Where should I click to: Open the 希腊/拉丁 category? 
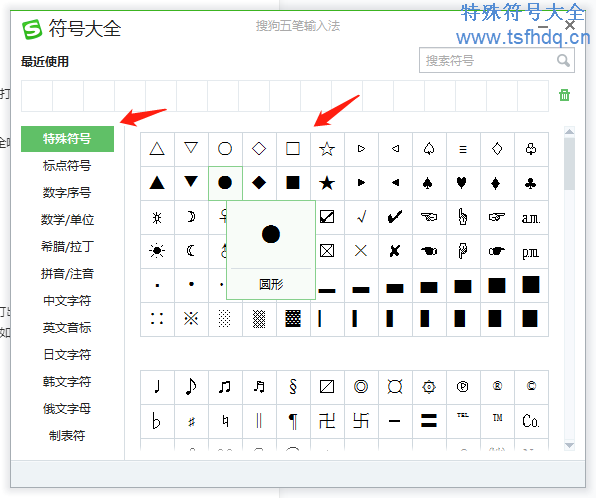[67, 247]
